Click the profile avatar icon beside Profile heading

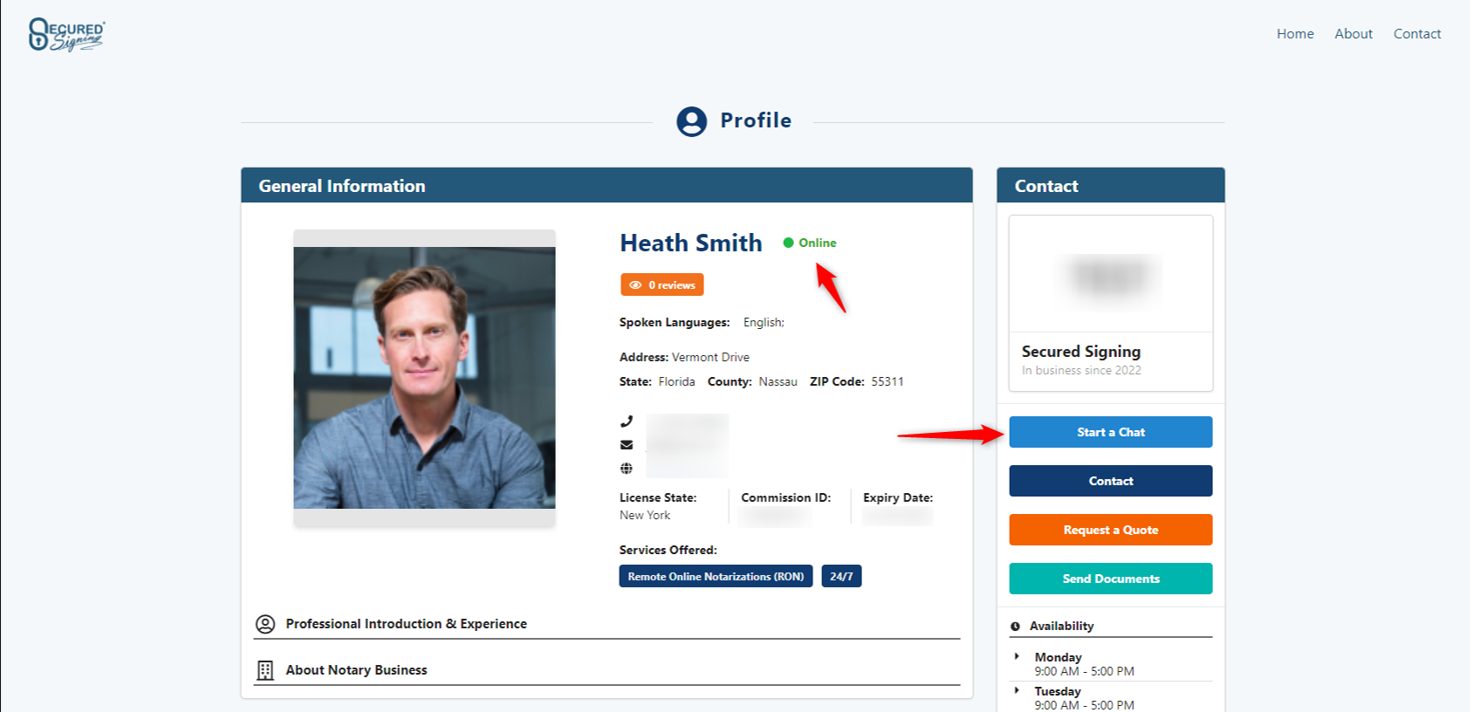click(x=691, y=121)
